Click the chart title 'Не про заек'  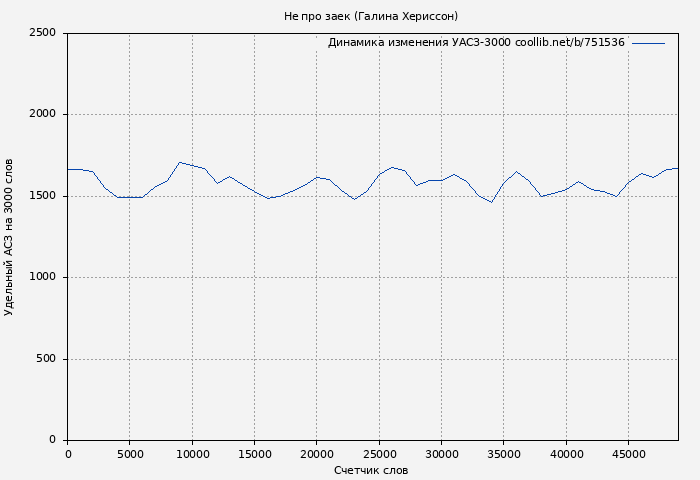371,16
